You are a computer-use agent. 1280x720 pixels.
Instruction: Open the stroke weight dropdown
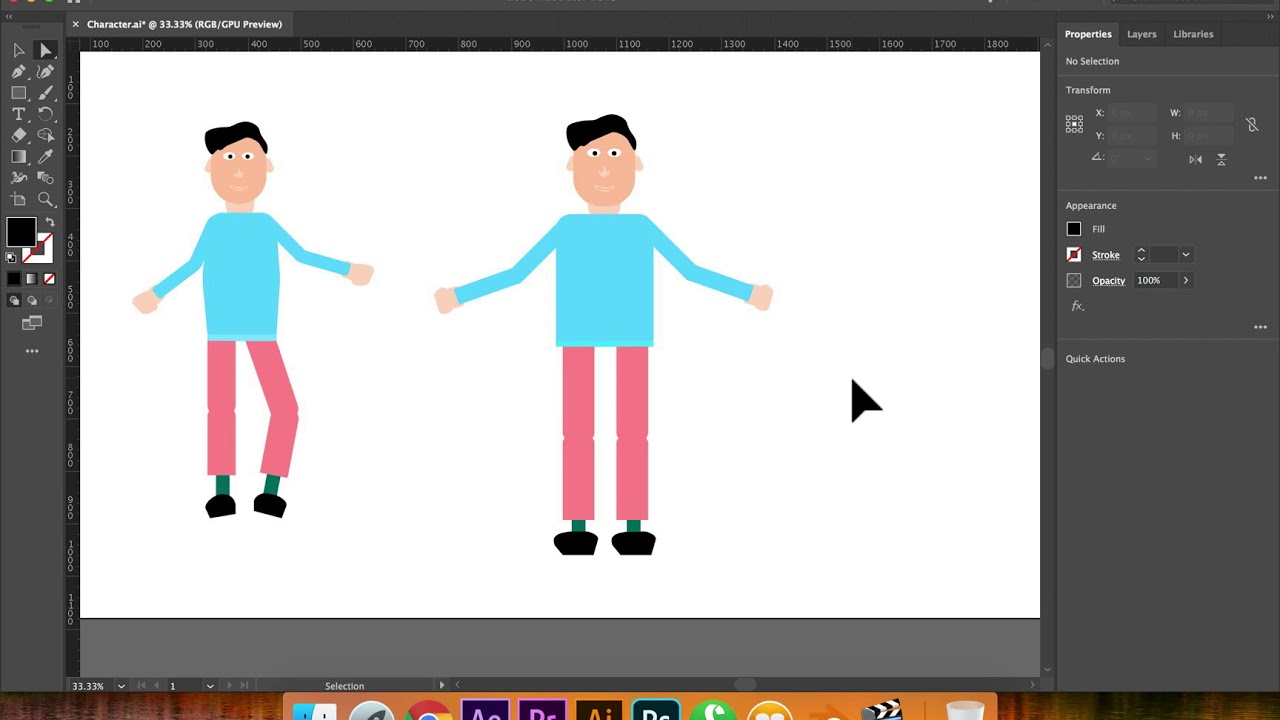pos(1186,255)
